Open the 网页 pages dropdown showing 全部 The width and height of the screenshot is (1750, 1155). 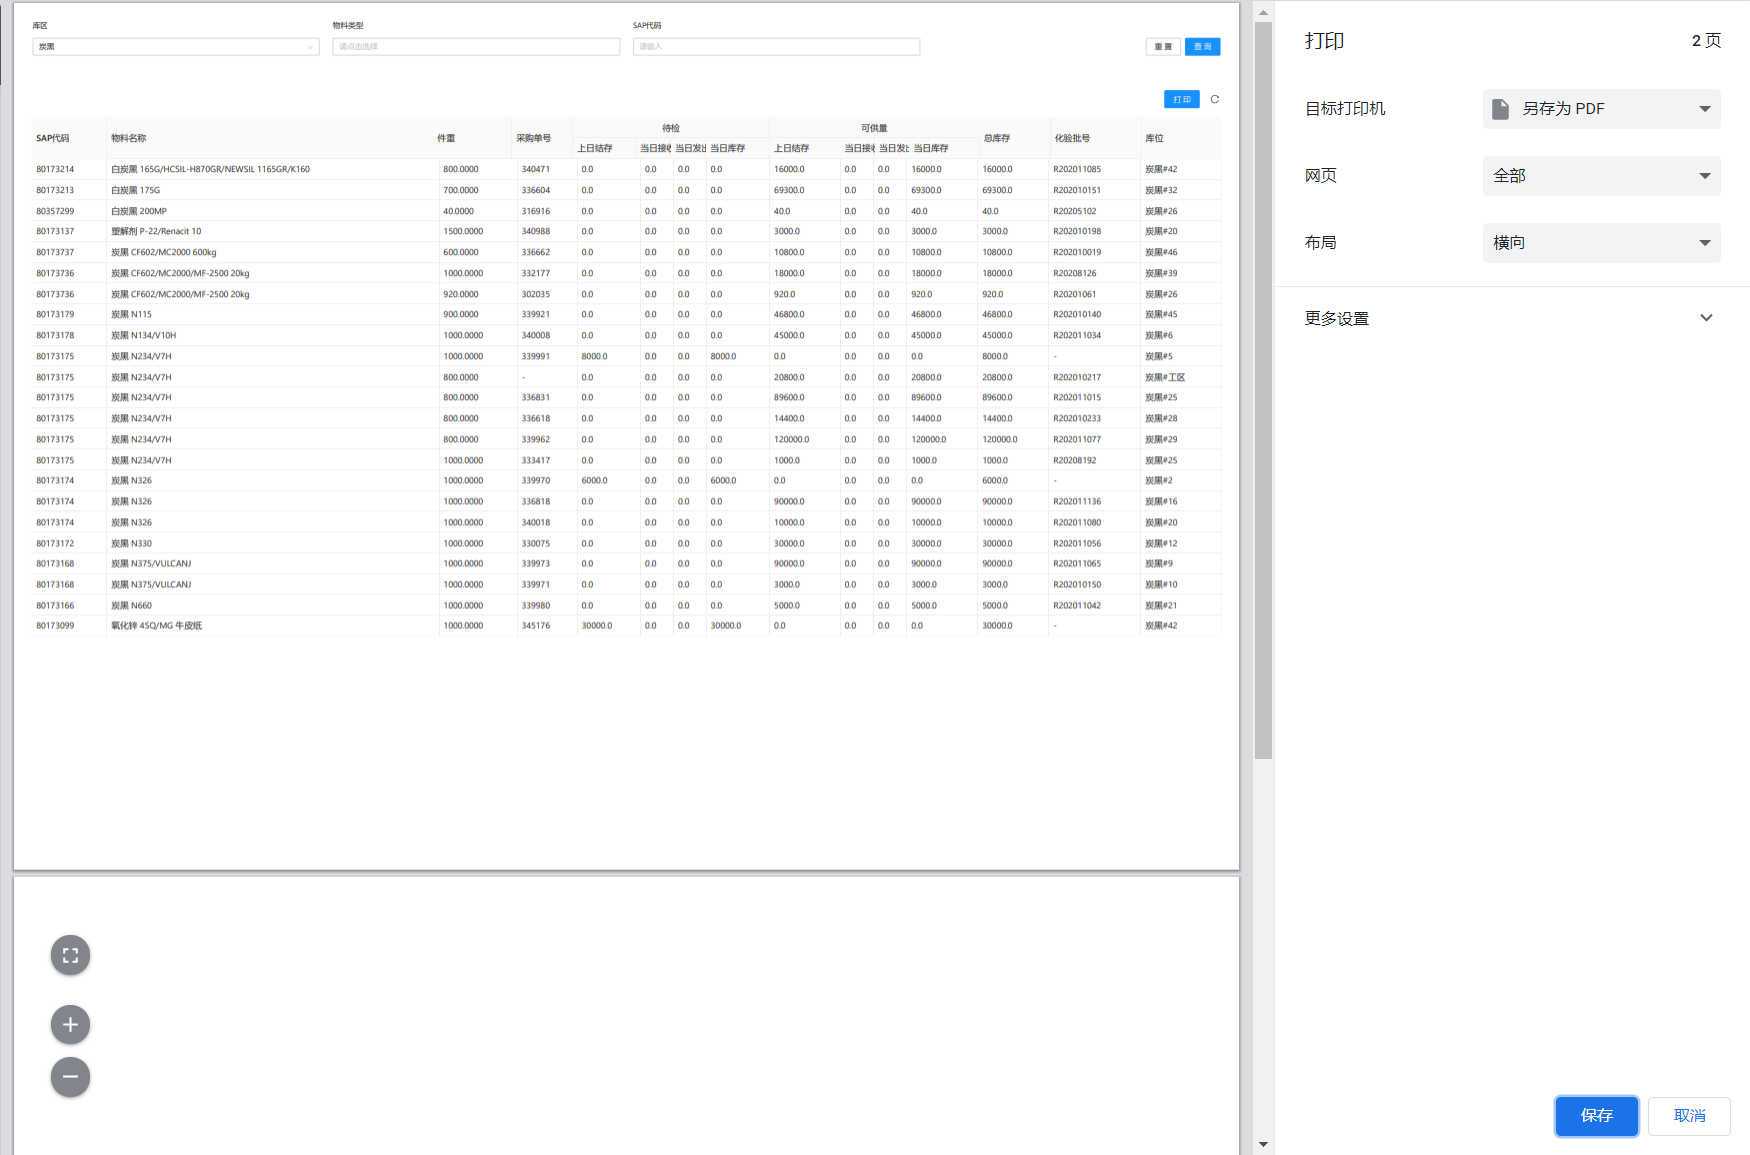[1601, 176]
